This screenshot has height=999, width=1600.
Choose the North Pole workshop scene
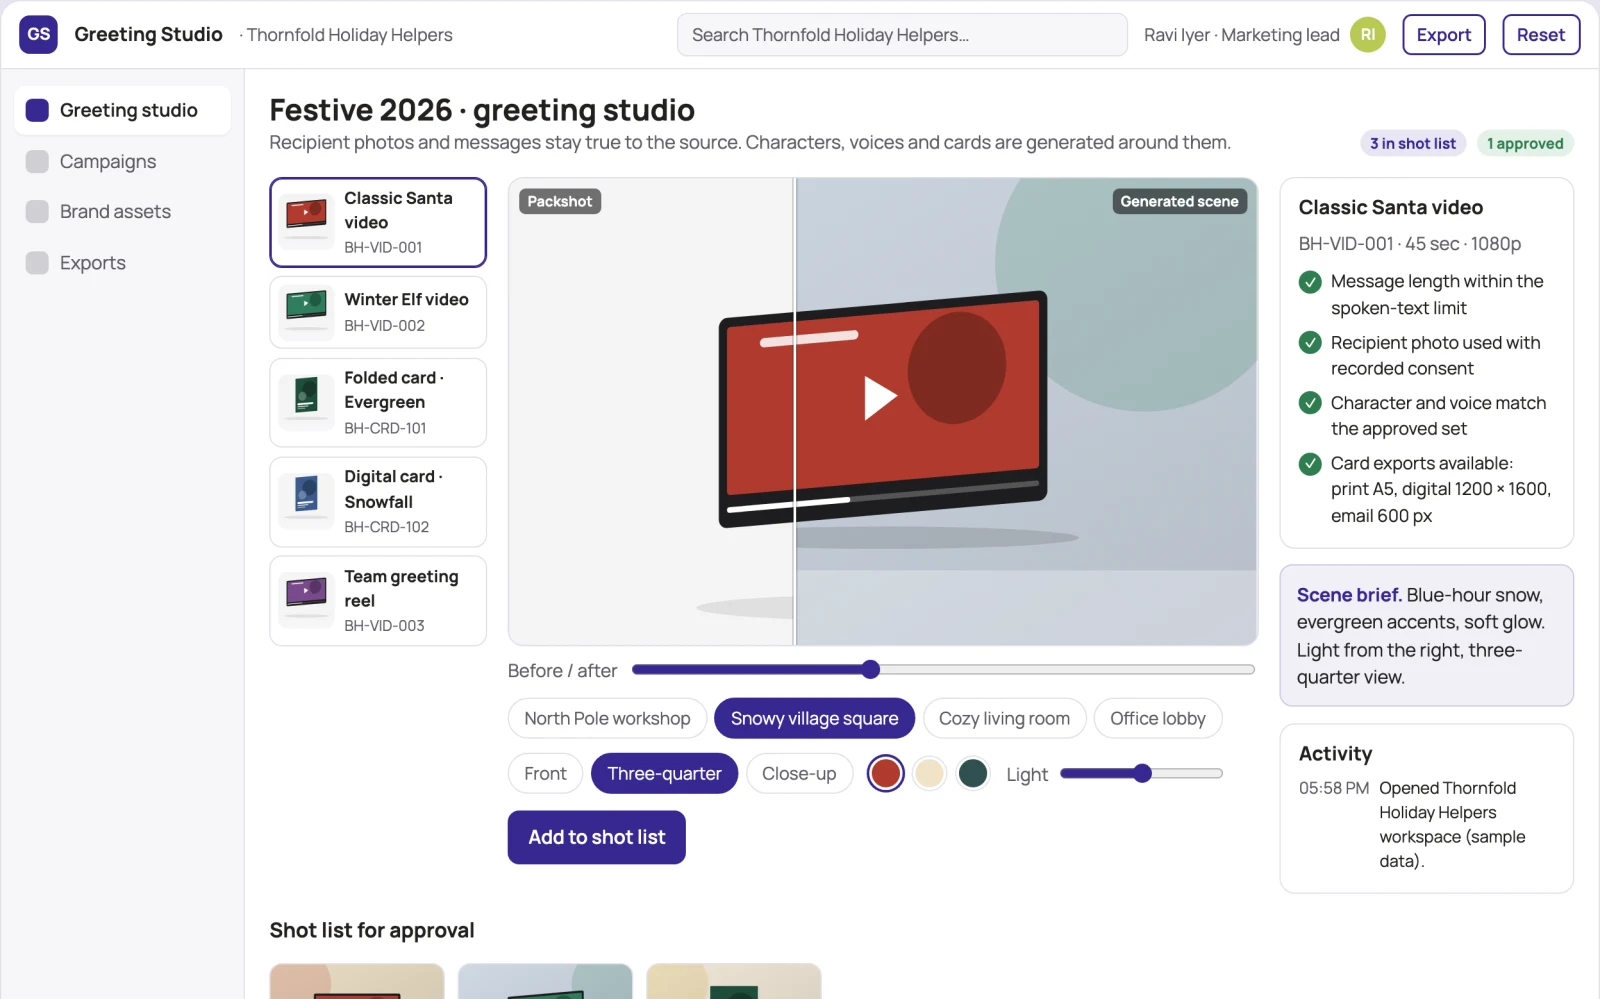point(607,719)
